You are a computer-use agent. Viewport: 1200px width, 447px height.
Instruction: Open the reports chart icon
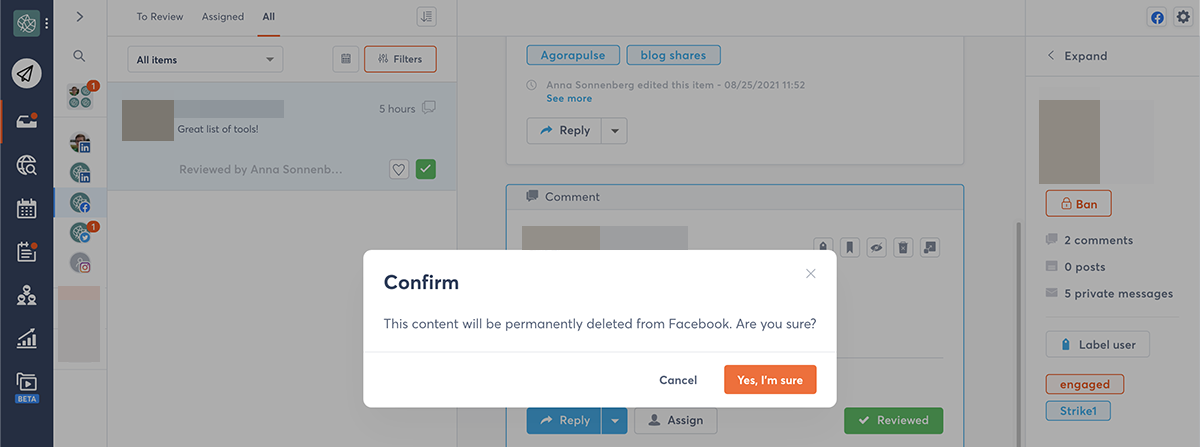pyautogui.click(x=27, y=339)
